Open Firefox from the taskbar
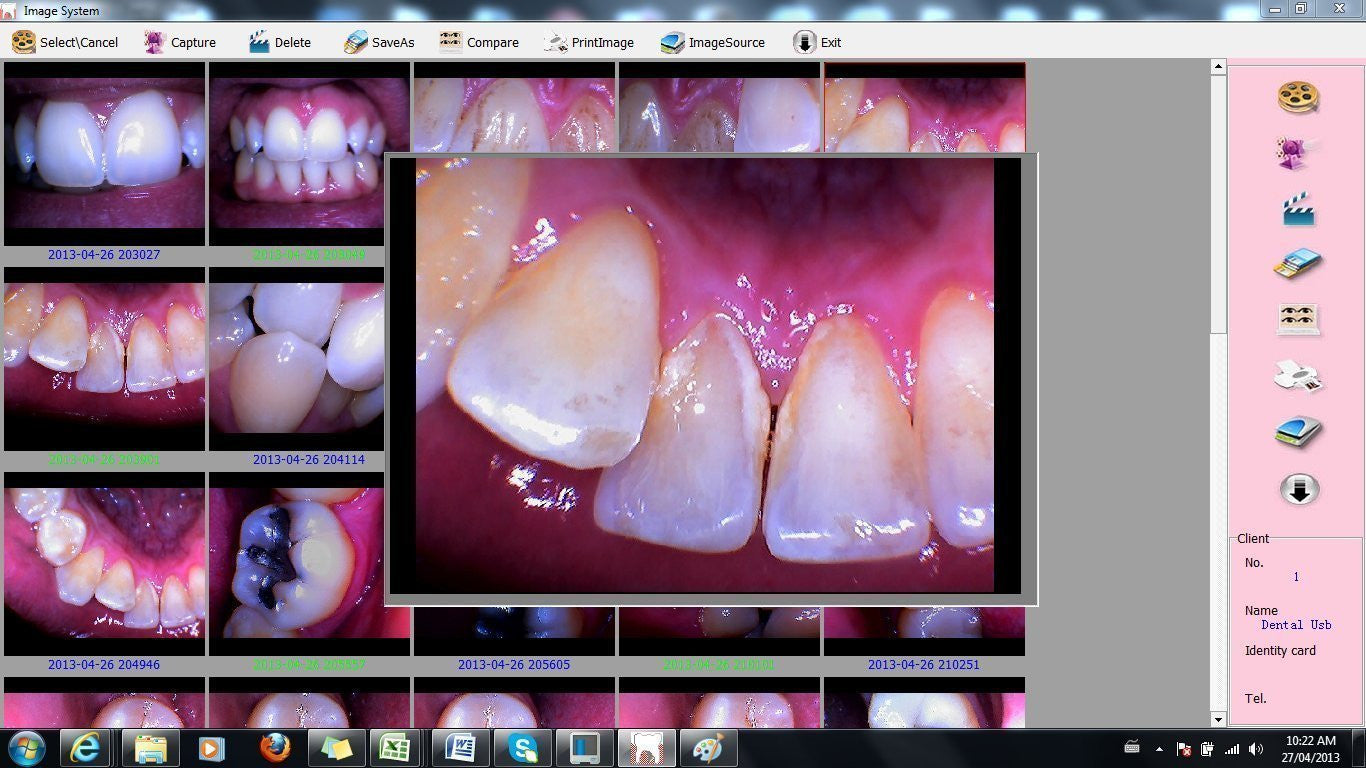Viewport: 1366px width, 768px height. [x=274, y=747]
